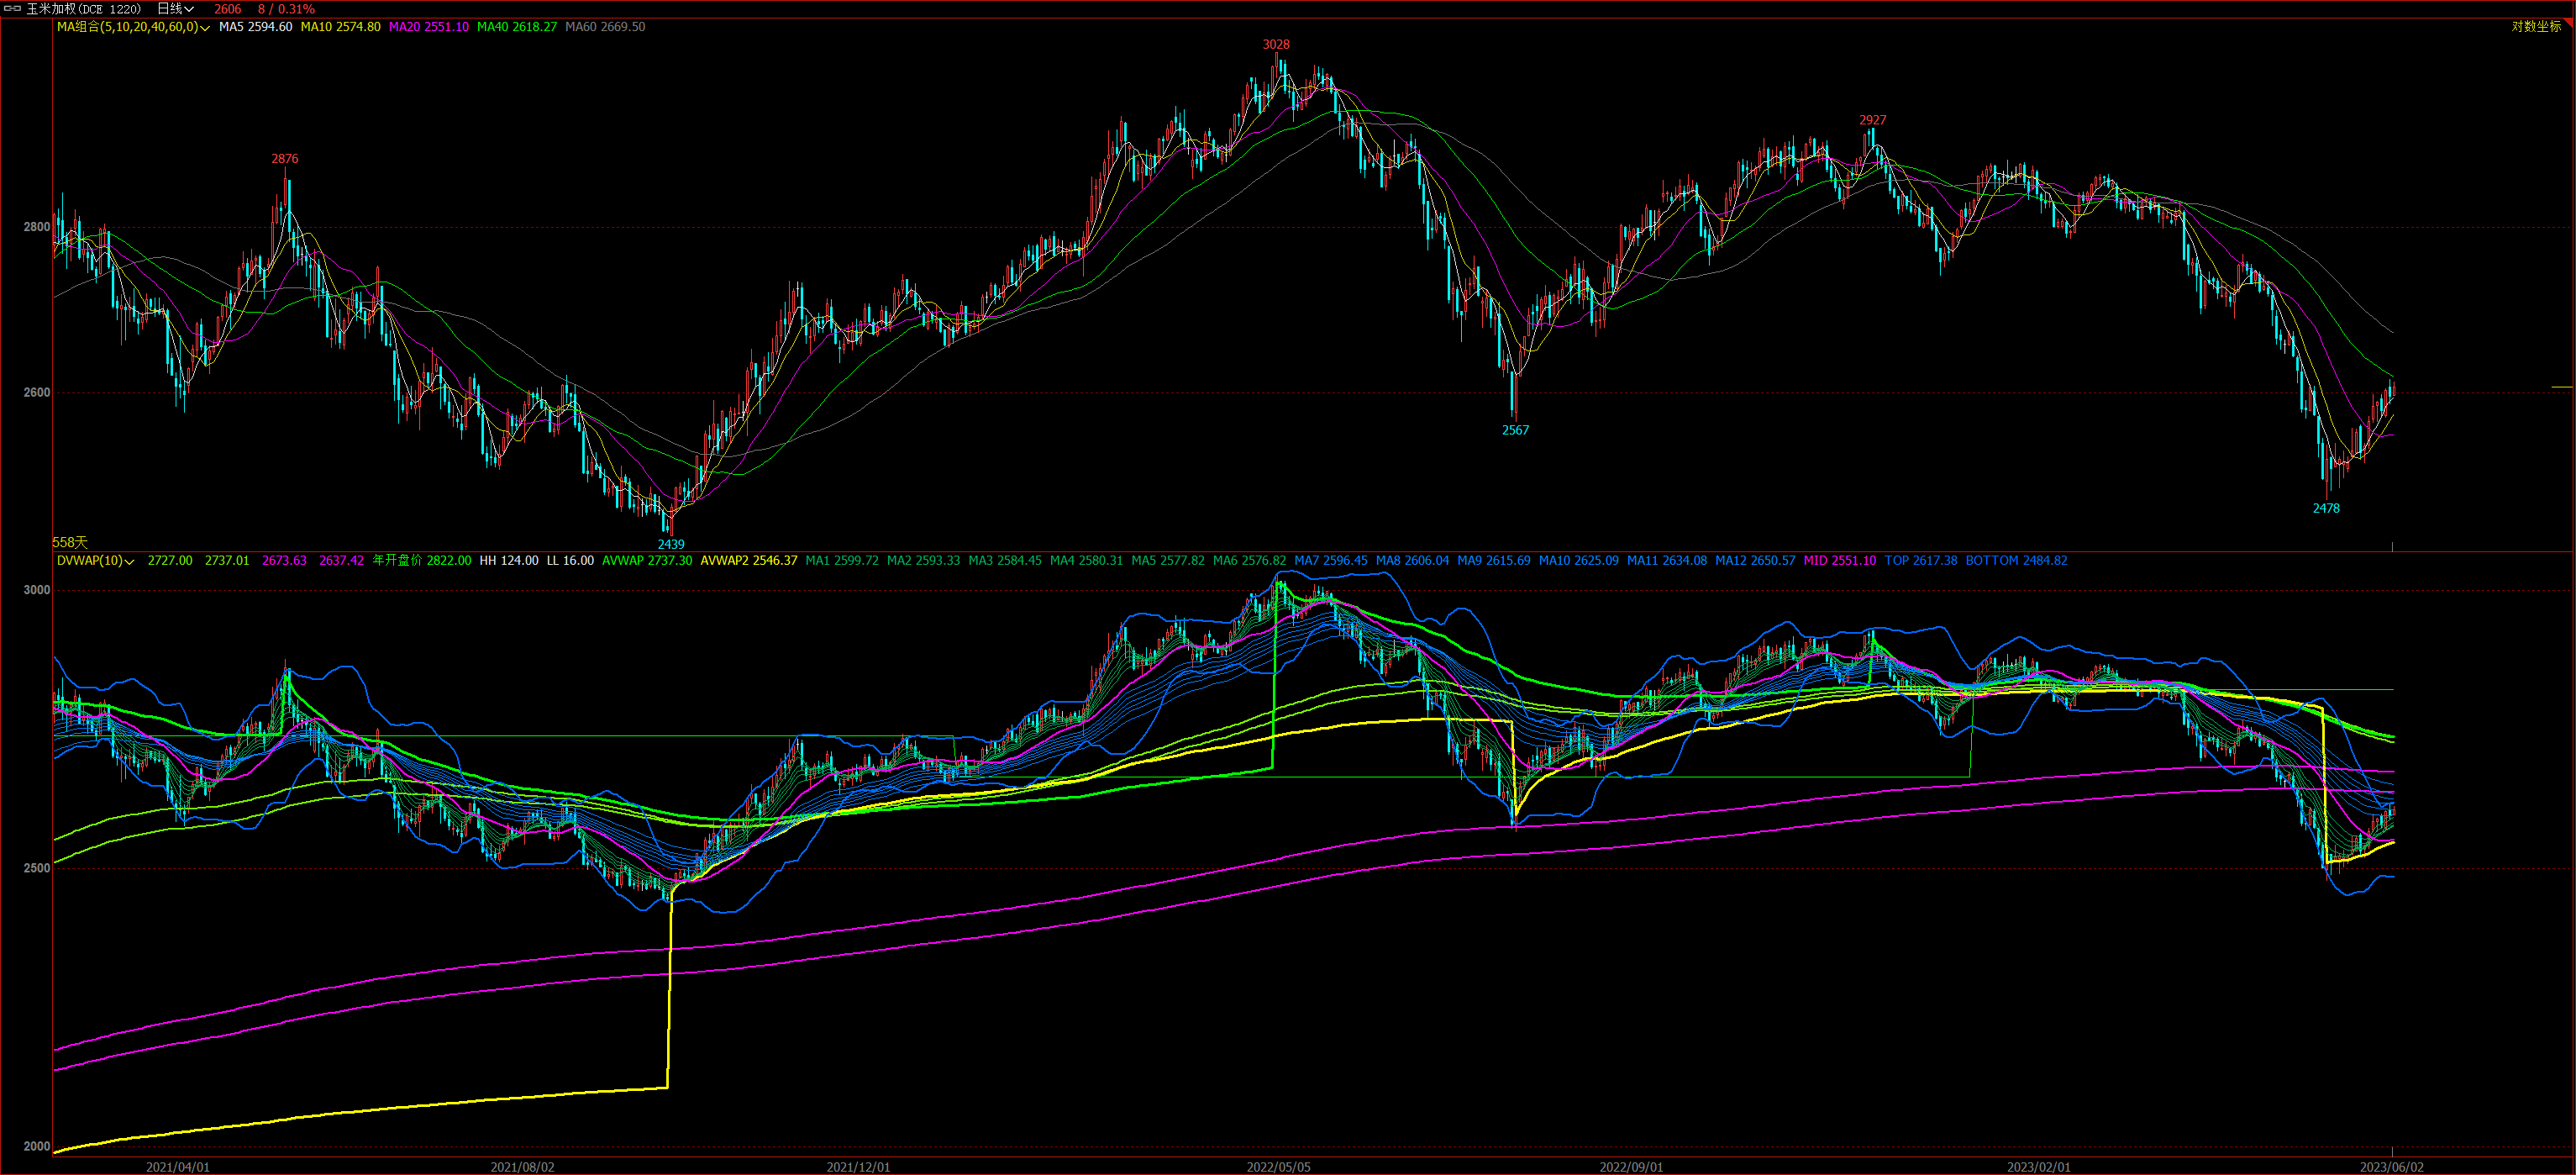Click the TOP 2617.38 band label

1920,561
